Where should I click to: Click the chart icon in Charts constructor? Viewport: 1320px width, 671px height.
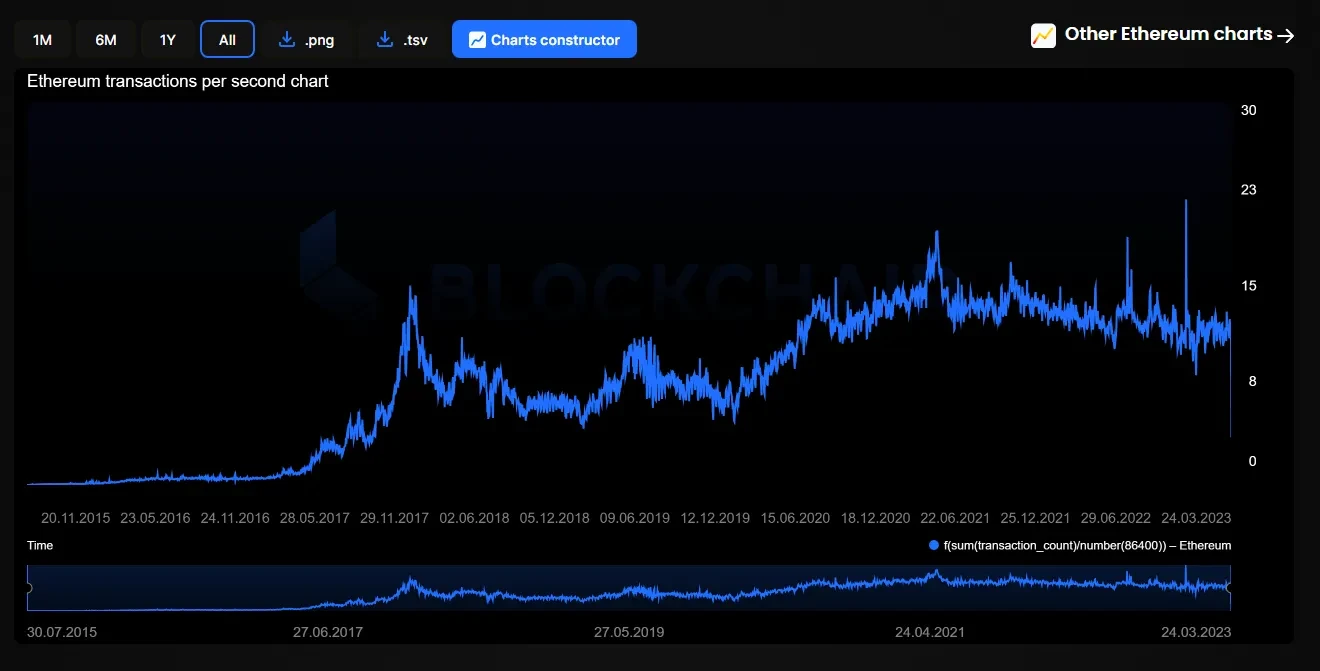(477, 40)
